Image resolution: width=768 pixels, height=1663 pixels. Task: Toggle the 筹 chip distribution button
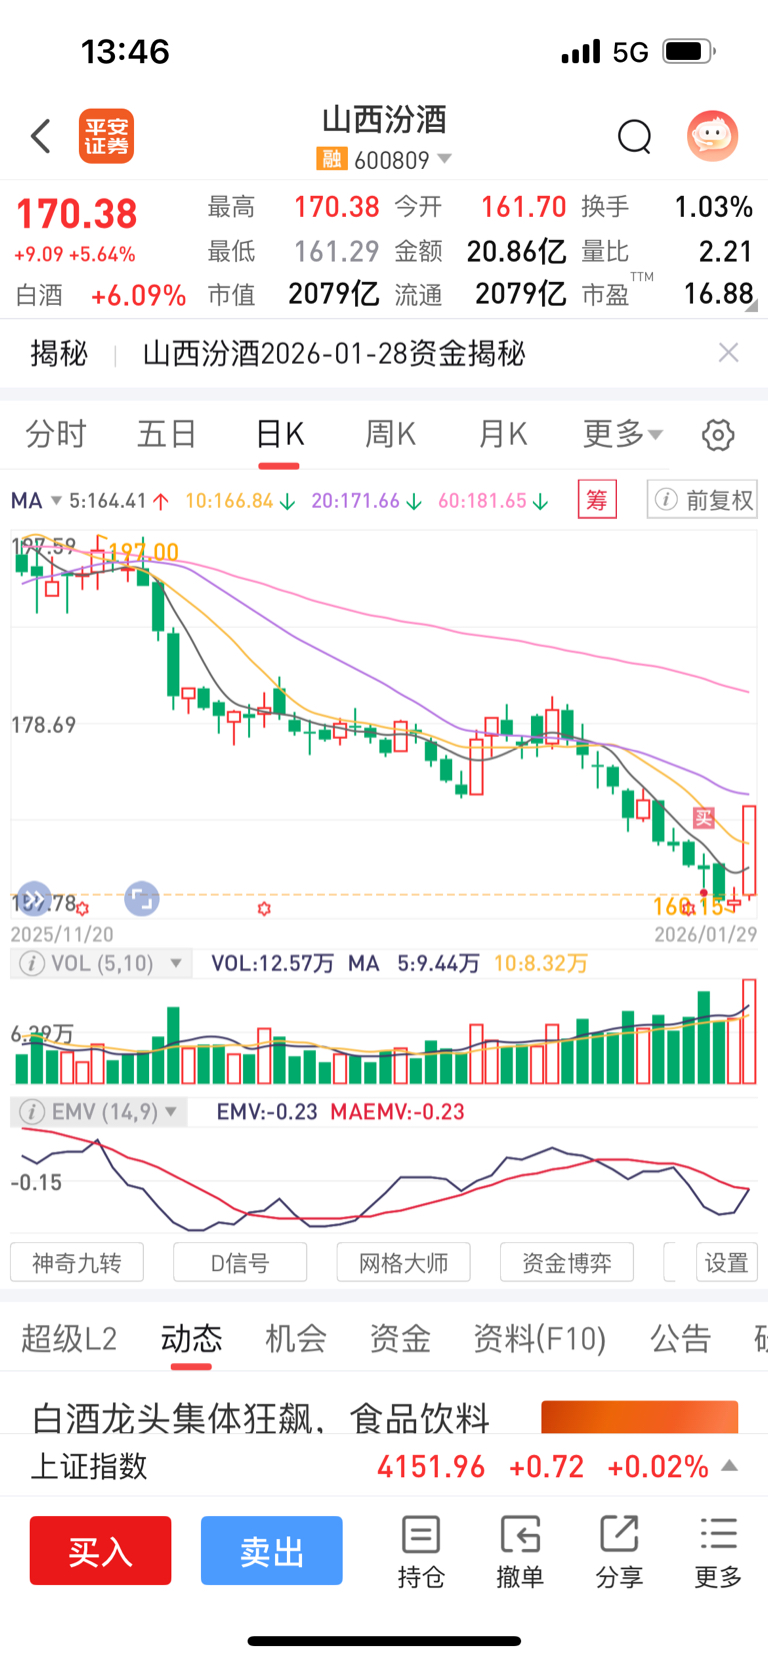[597, 499]
